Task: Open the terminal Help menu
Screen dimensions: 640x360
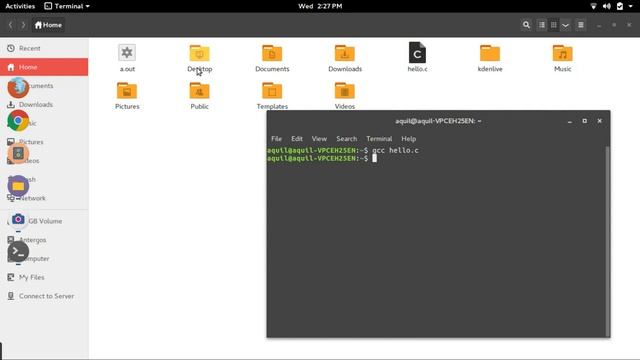Action: click(x=409, y=139)
